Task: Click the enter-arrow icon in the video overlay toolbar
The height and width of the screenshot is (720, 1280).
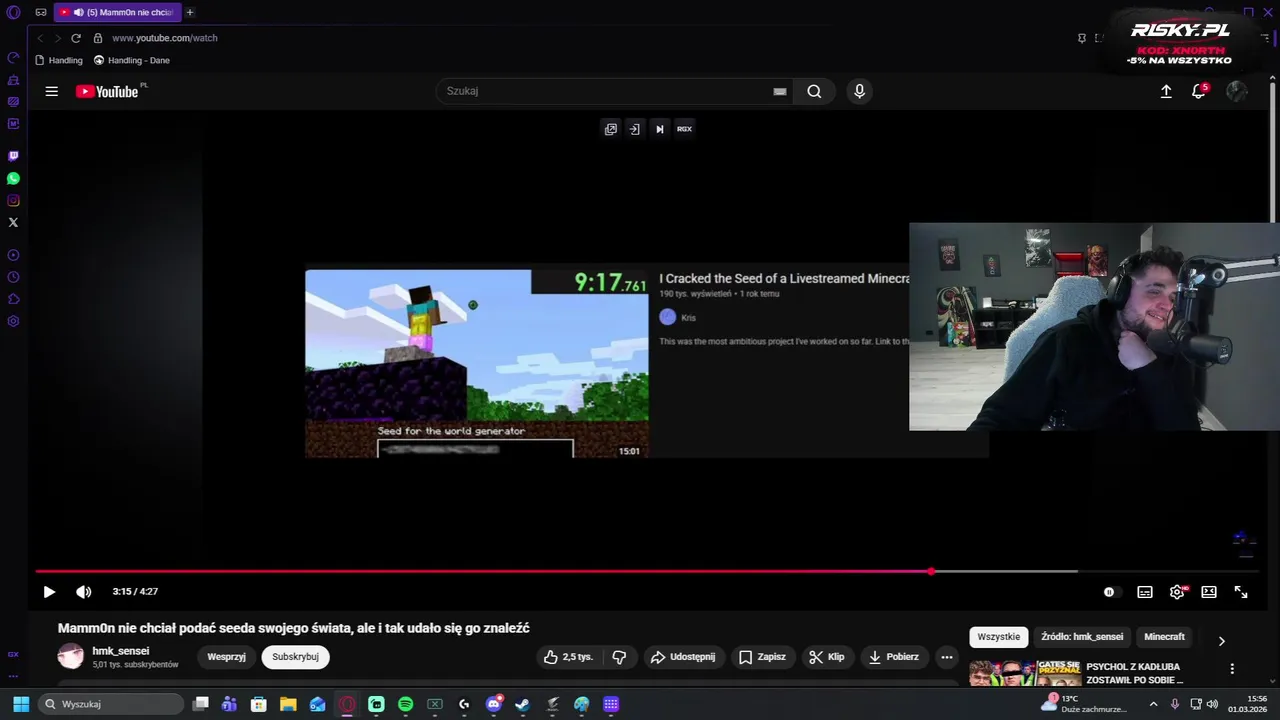Action: click(635, 129)
